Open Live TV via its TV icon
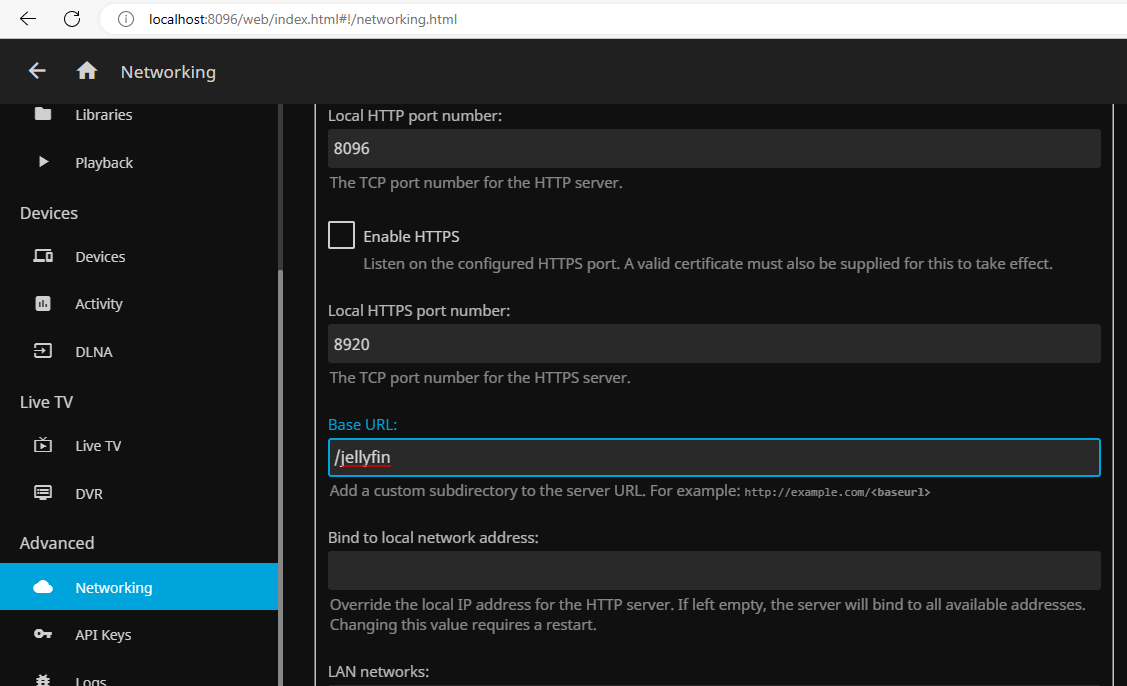1127x686 pixels. (x=43, y=445)
